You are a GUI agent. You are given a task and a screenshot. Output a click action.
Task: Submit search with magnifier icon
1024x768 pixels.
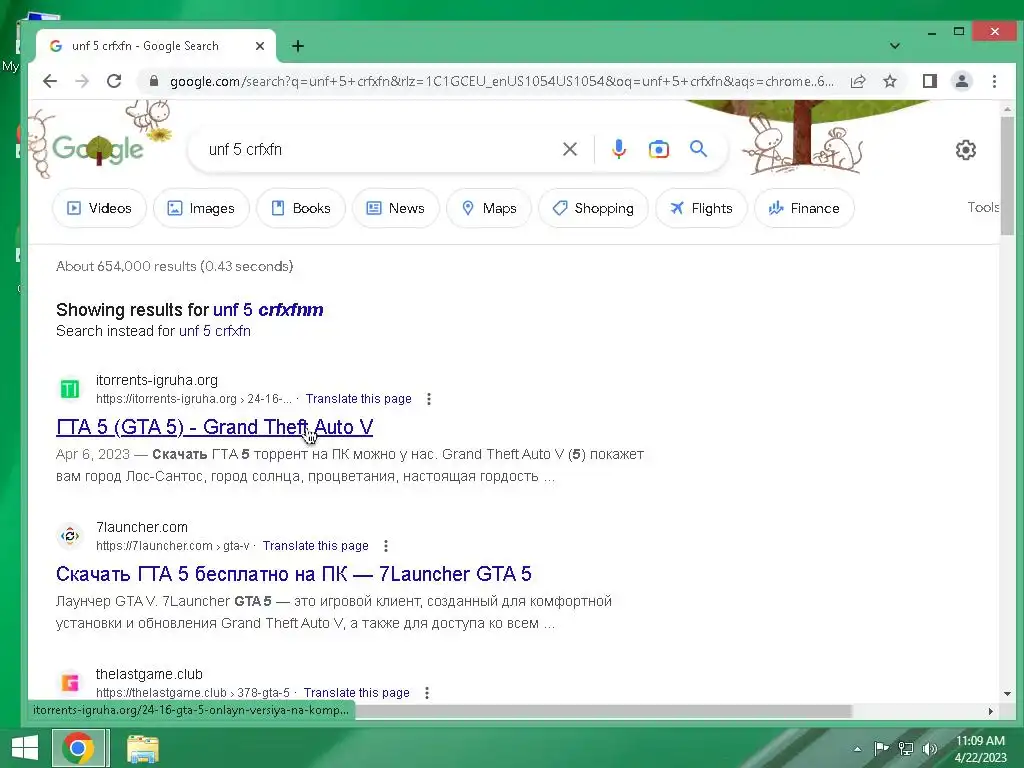pyautogui.click(x=699, y=149)
